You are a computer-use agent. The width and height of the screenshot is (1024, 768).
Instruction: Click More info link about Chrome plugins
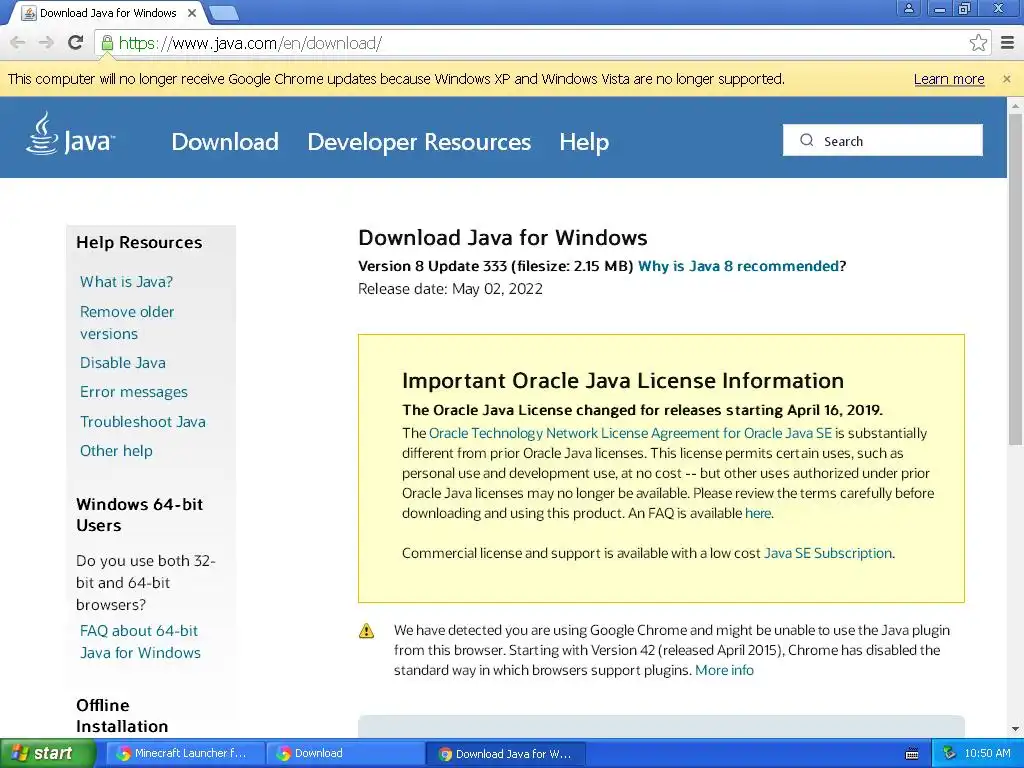coord(724,670)
